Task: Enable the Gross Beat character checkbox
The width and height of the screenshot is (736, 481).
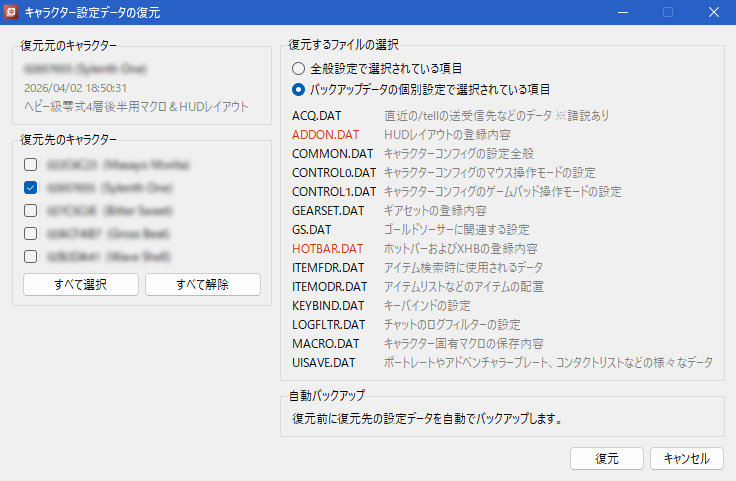Action: pos(31,233)
